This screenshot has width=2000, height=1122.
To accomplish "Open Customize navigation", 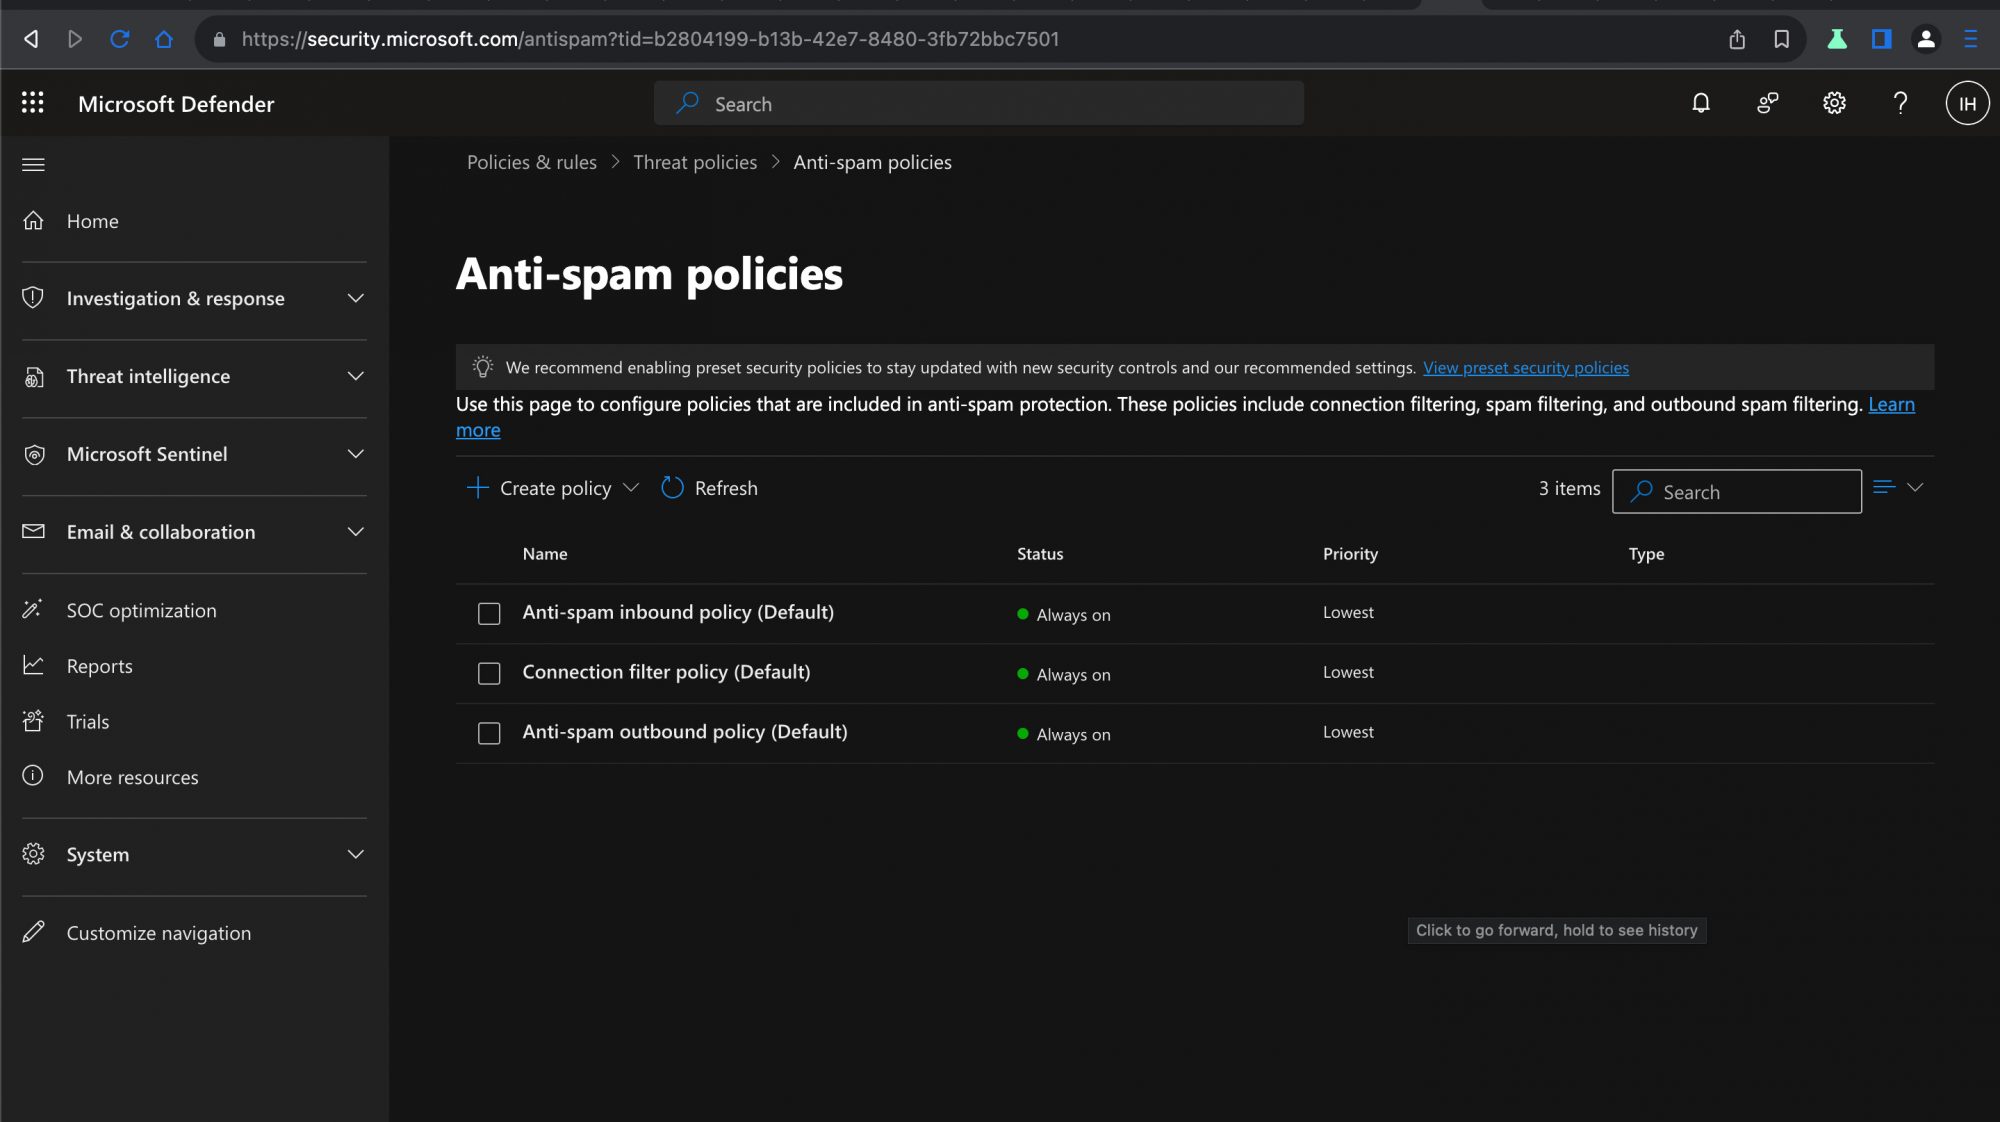I will [x=159, y=933].
